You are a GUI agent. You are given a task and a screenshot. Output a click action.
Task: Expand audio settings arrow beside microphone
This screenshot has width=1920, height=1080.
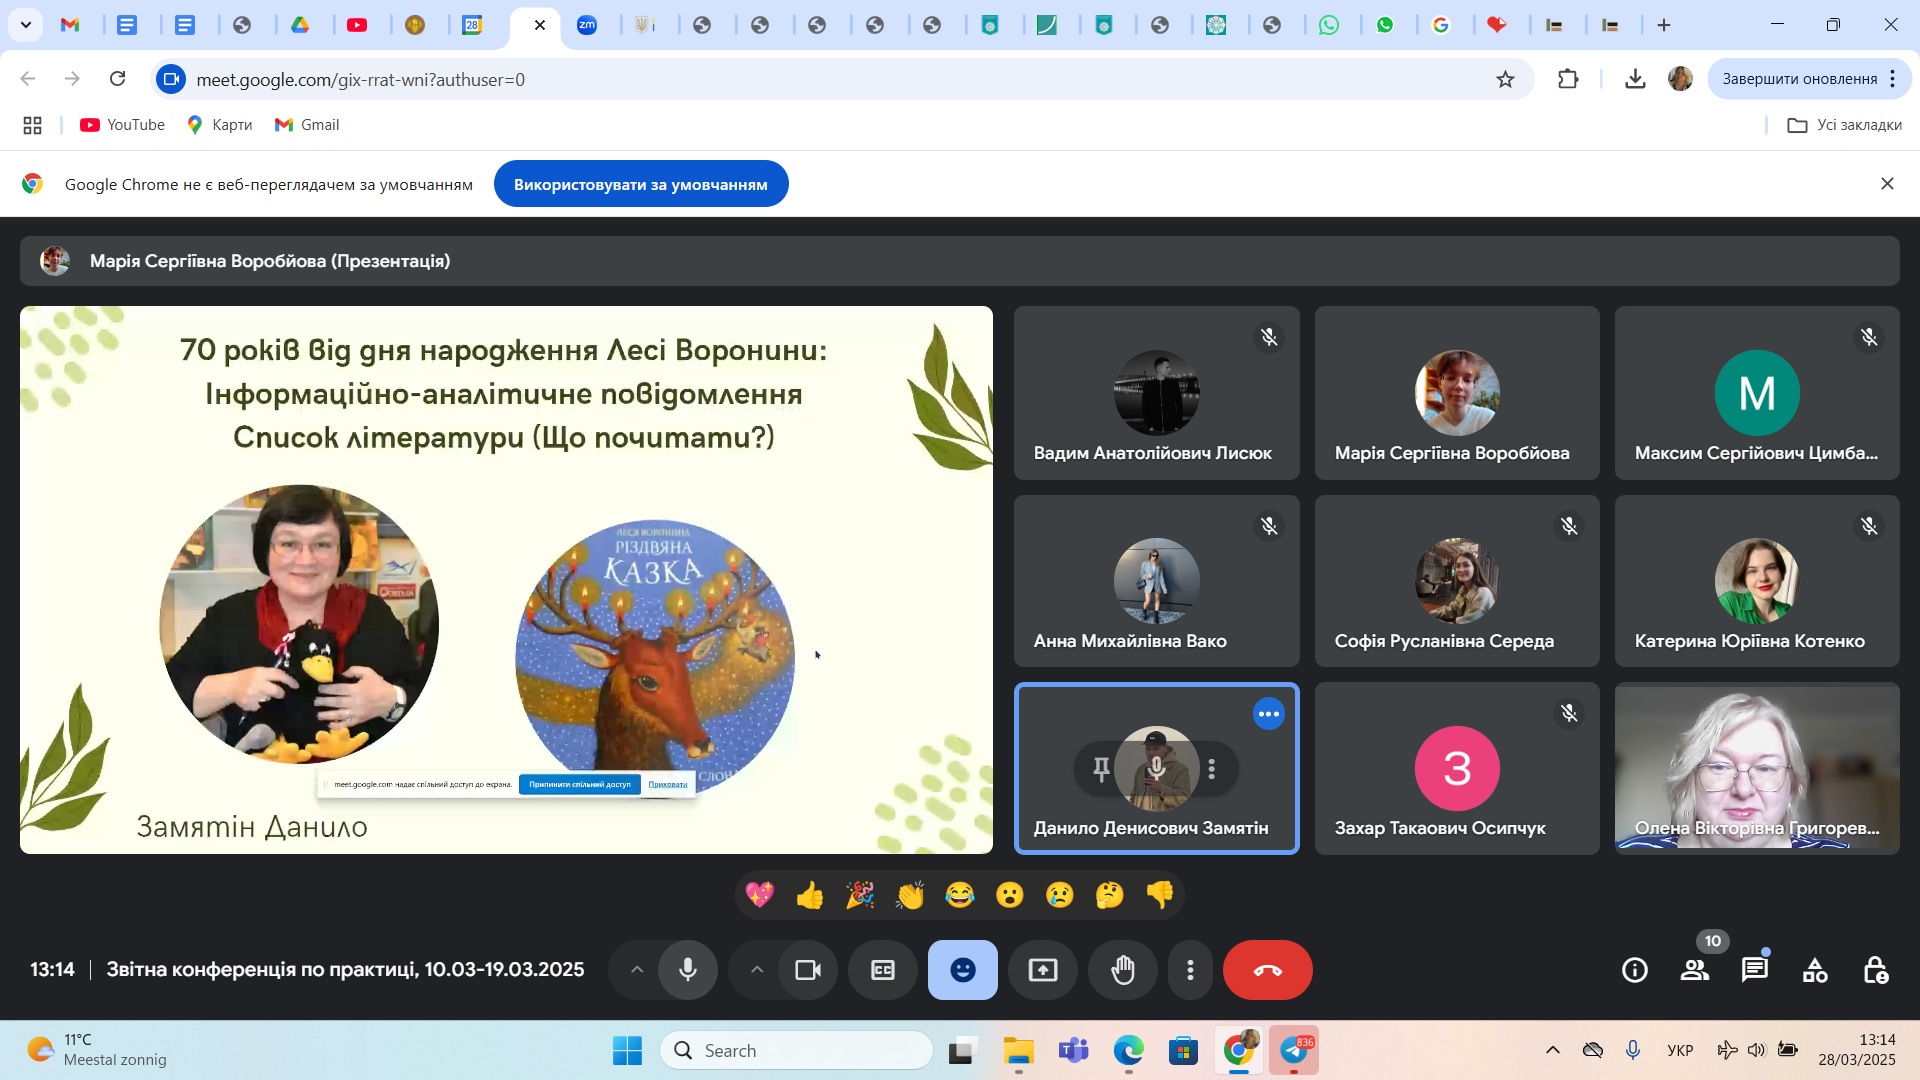coord(637,970)
